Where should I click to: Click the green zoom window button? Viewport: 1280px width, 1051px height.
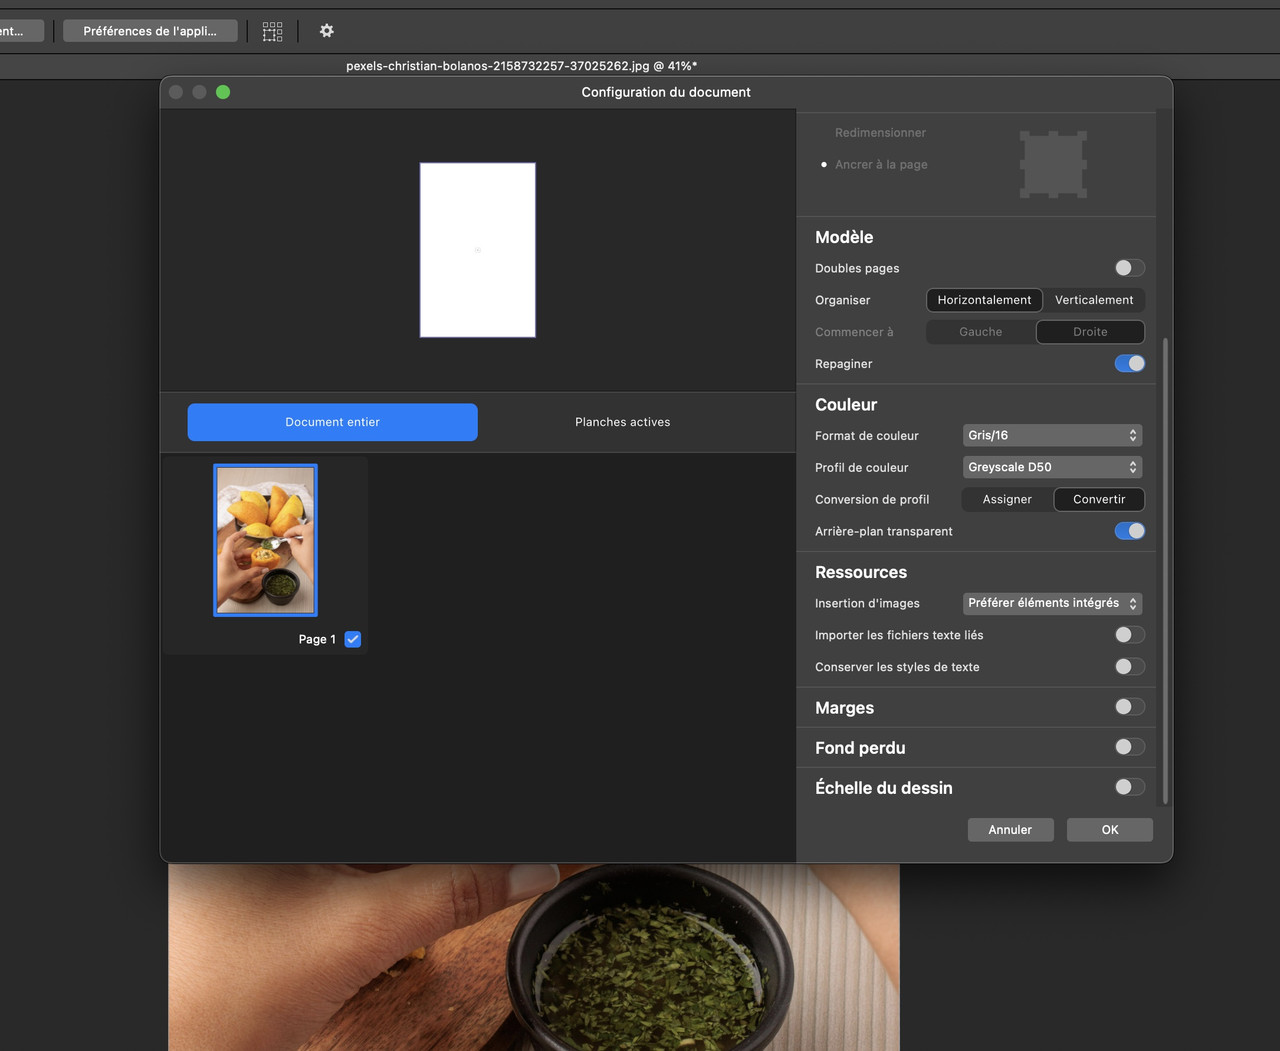[223, 92]
